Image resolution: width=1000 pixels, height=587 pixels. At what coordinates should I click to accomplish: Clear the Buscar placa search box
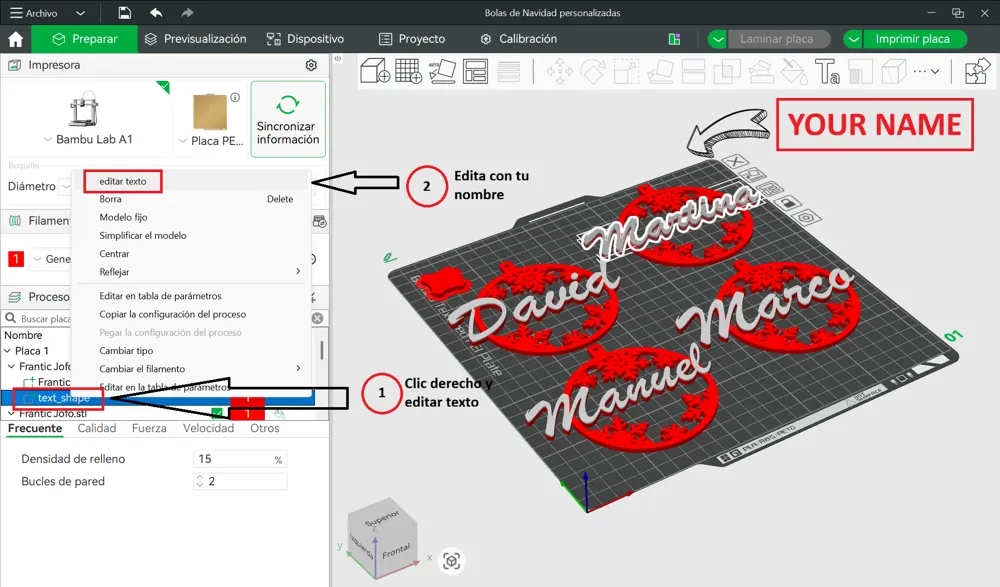(x=318, y=318)
